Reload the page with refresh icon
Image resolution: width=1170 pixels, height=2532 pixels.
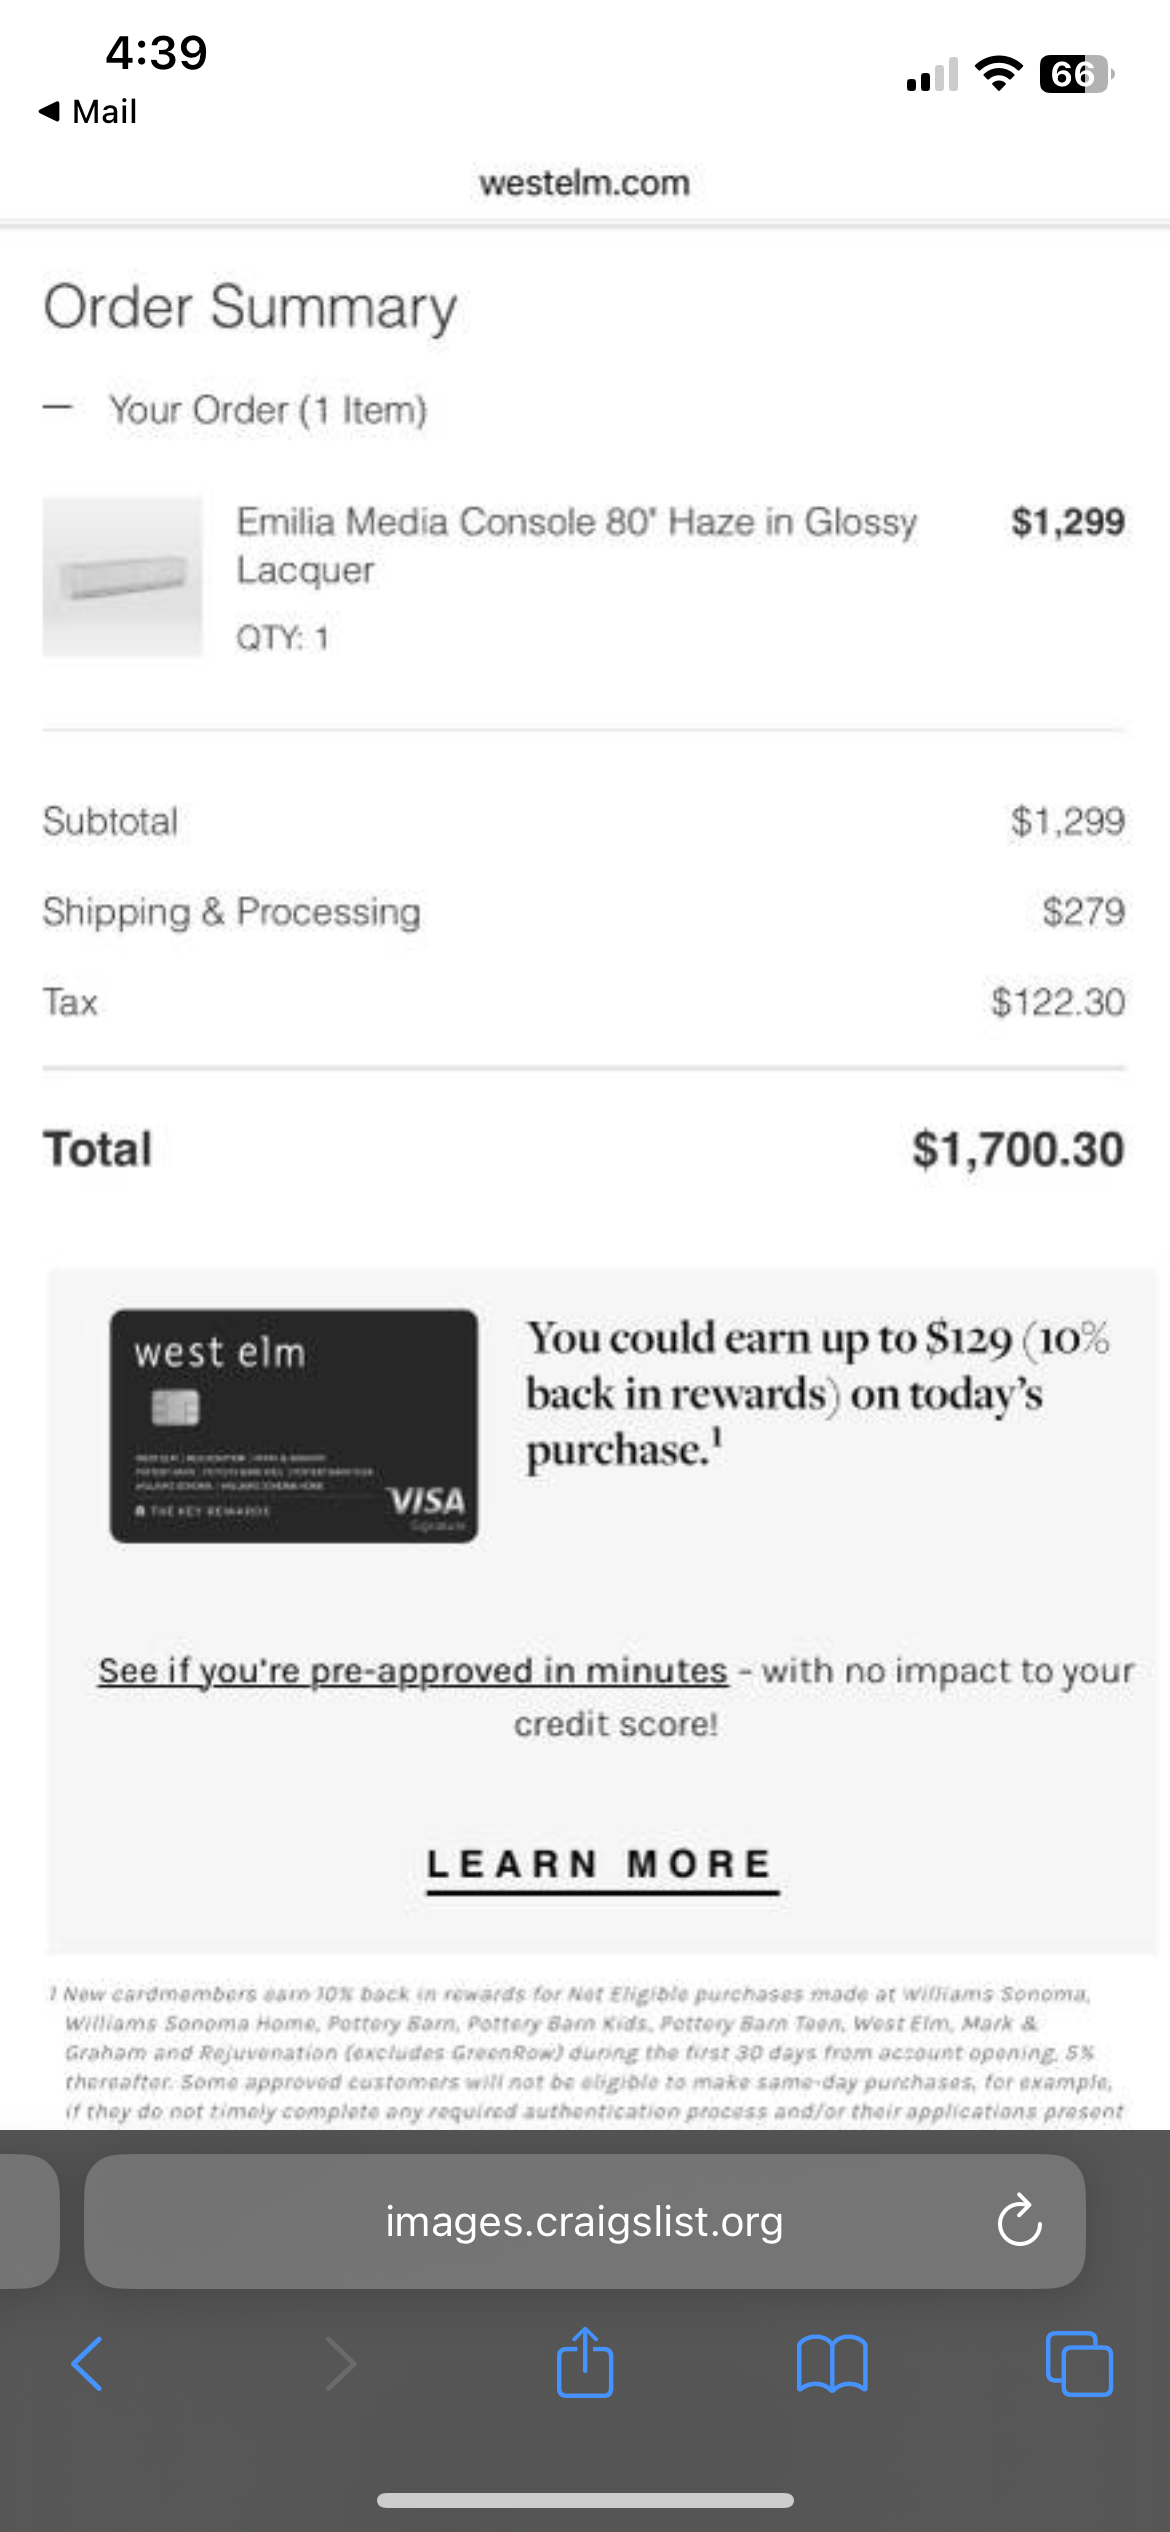(1019, 2221)
